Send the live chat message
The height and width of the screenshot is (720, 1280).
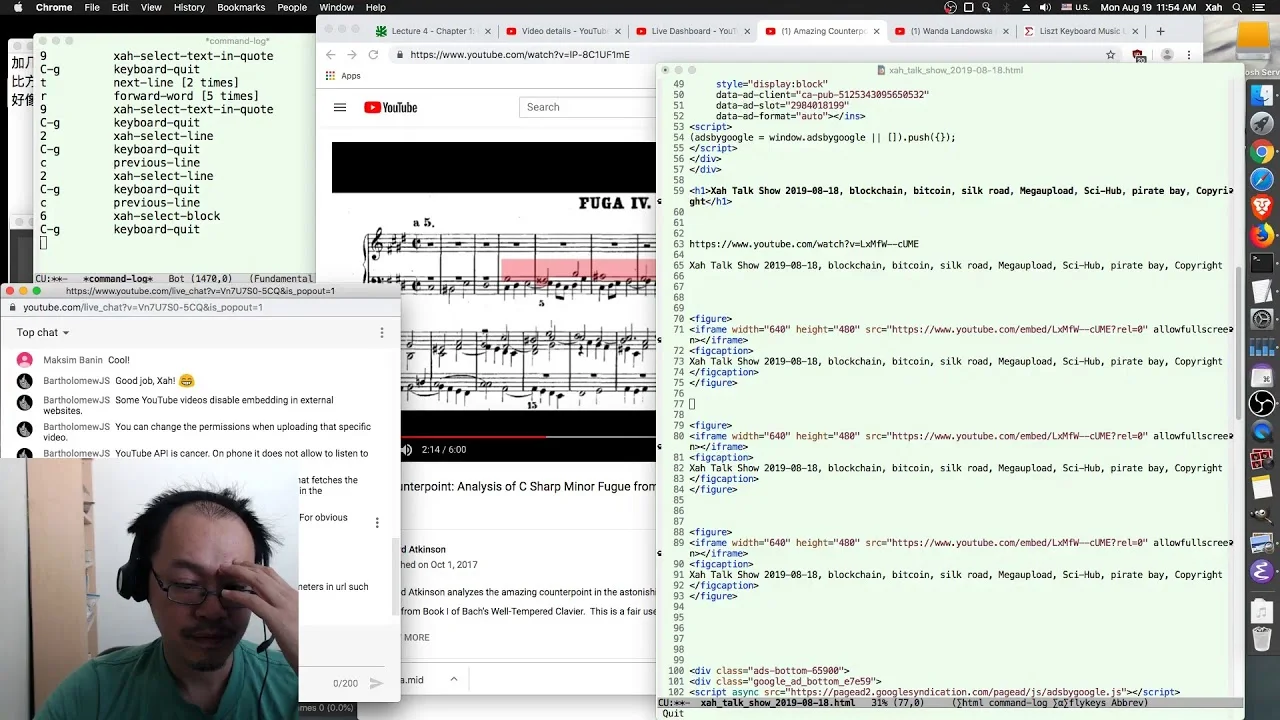click(x=376, y=683)
